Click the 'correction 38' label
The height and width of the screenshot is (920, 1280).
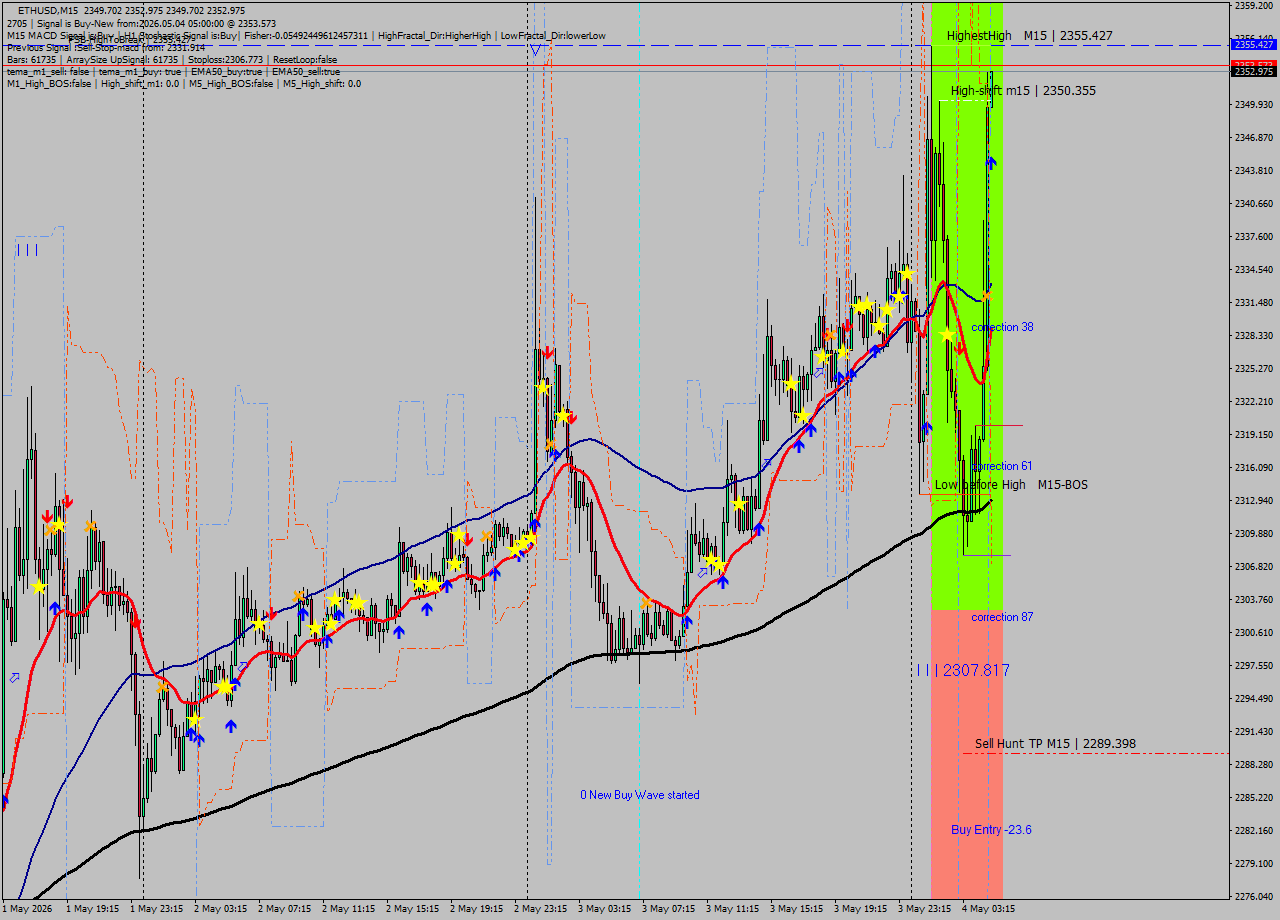pos(1002,327)
